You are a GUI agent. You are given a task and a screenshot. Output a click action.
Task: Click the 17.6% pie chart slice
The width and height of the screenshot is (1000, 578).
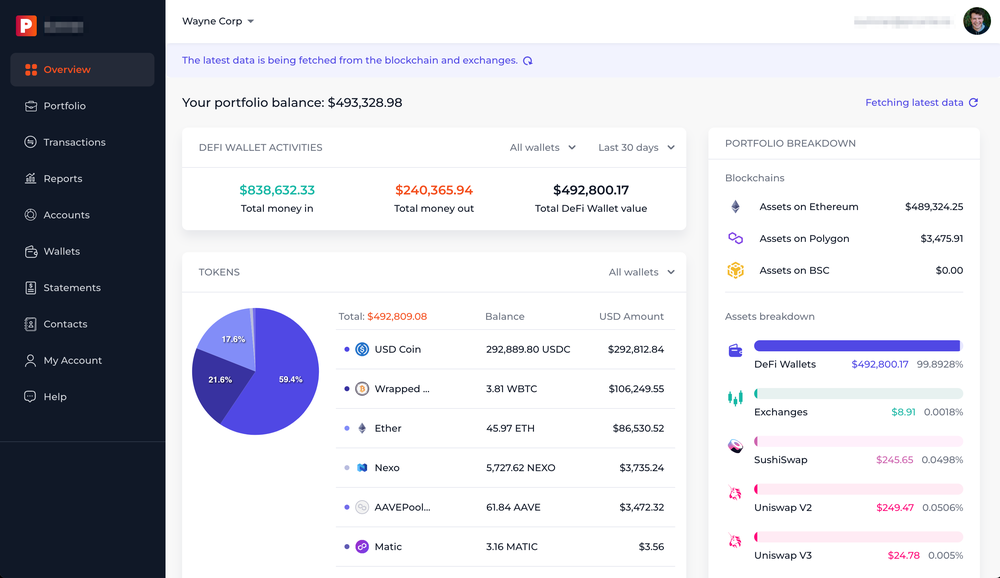coord(233,339)
